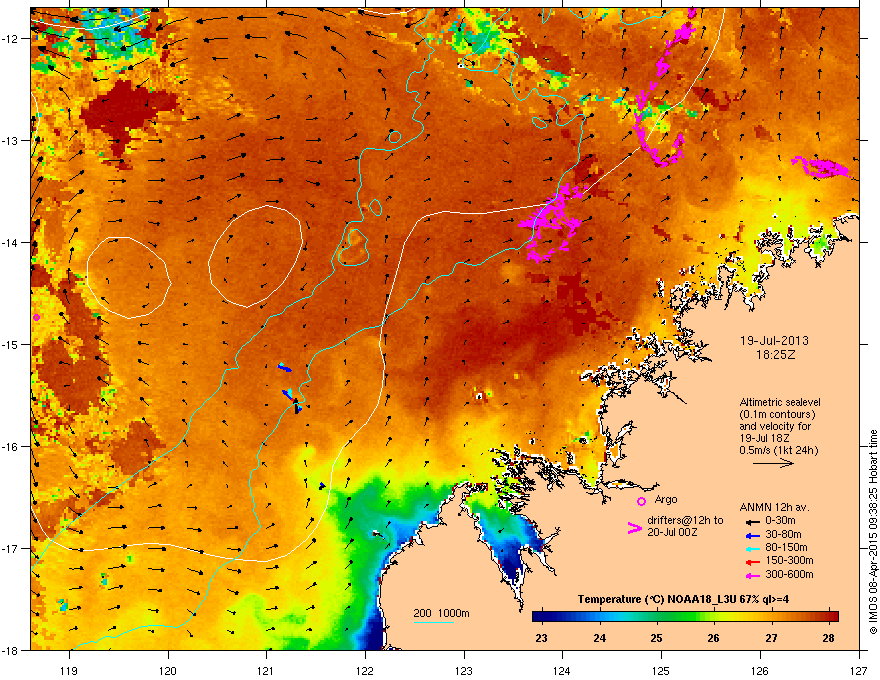Click the 200 1000m isobath legend label
Image resolution: width=880 pixels, height=680 pixels.
(x=441, y=613)
